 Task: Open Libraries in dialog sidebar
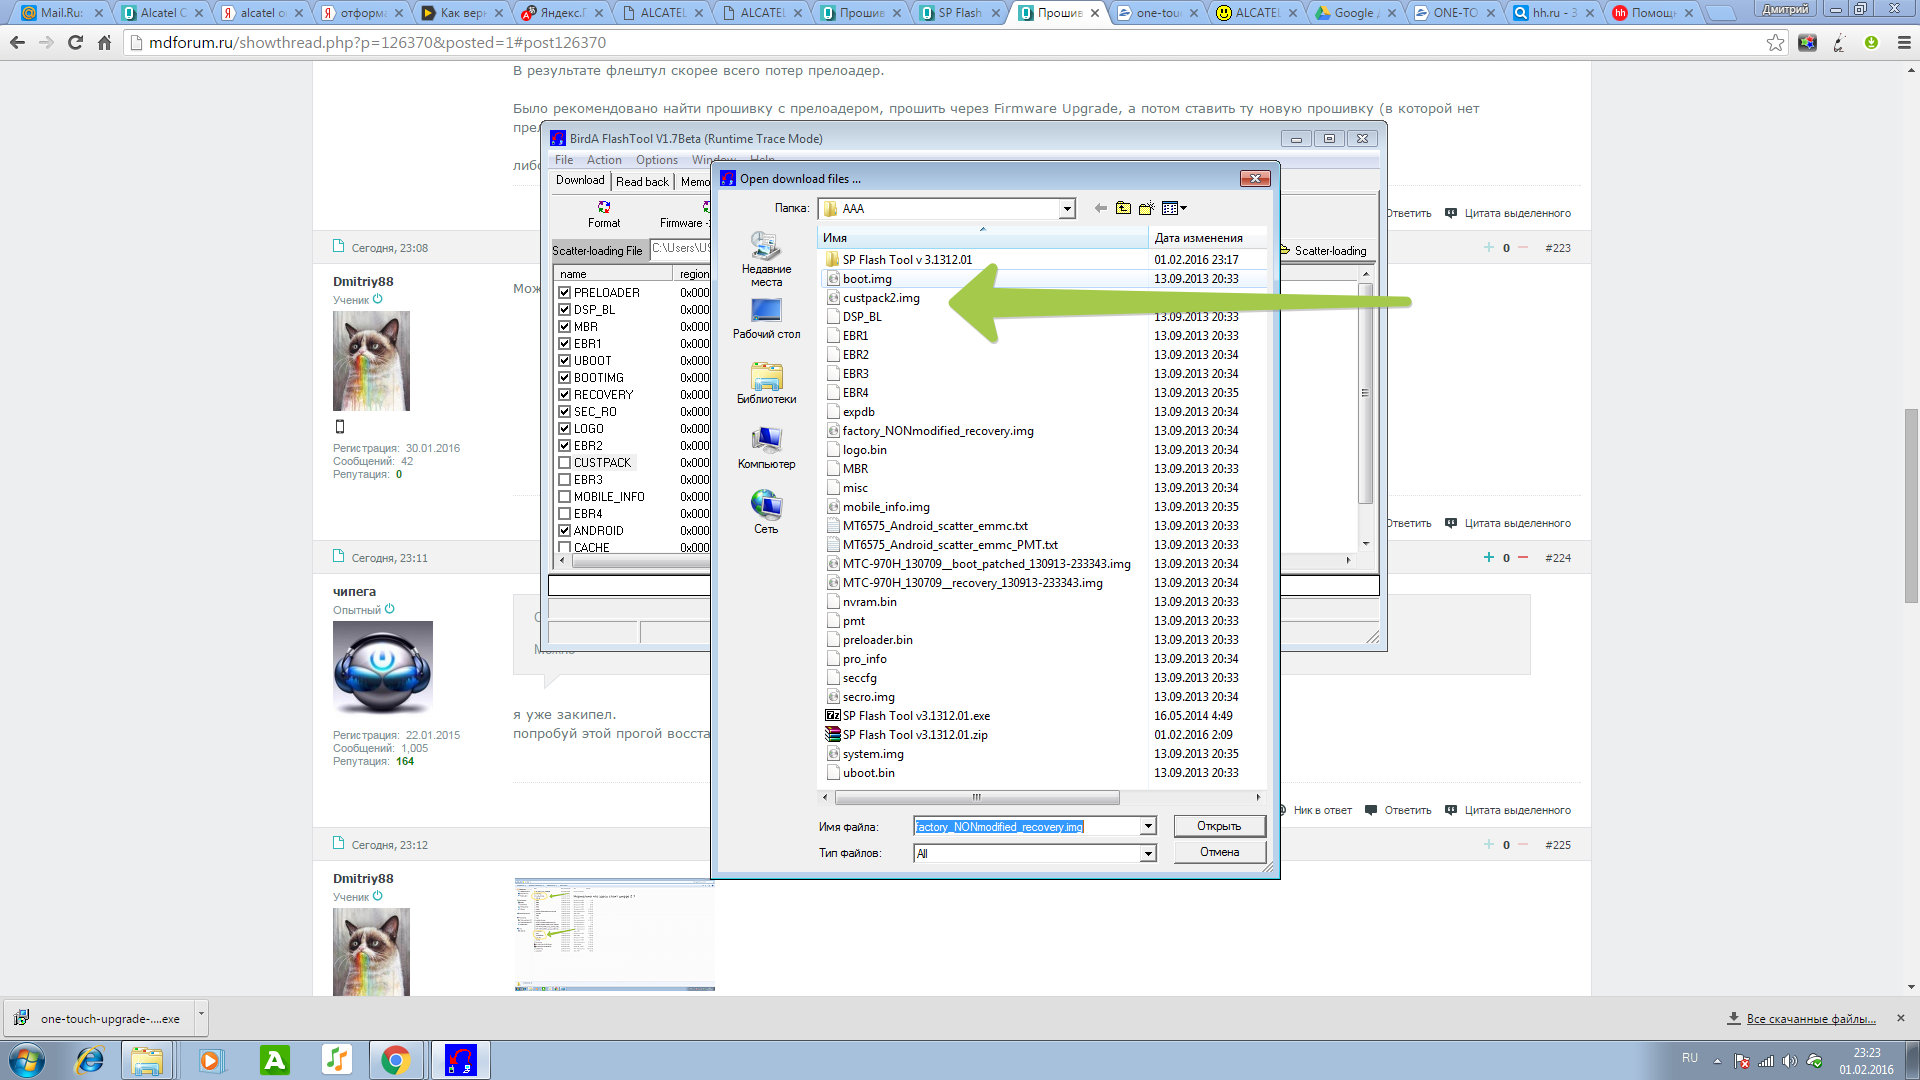pyautogui.click(x=766, y=384)
